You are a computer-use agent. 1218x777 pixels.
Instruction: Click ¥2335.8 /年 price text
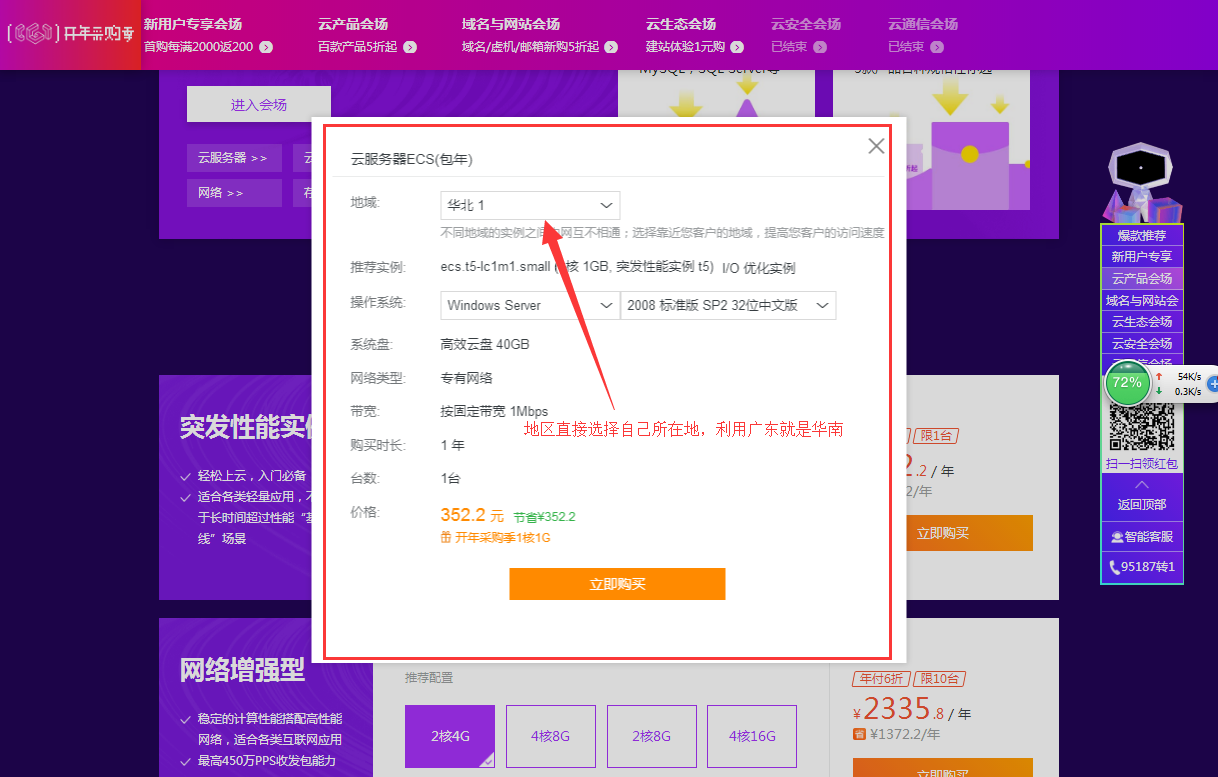912,710
